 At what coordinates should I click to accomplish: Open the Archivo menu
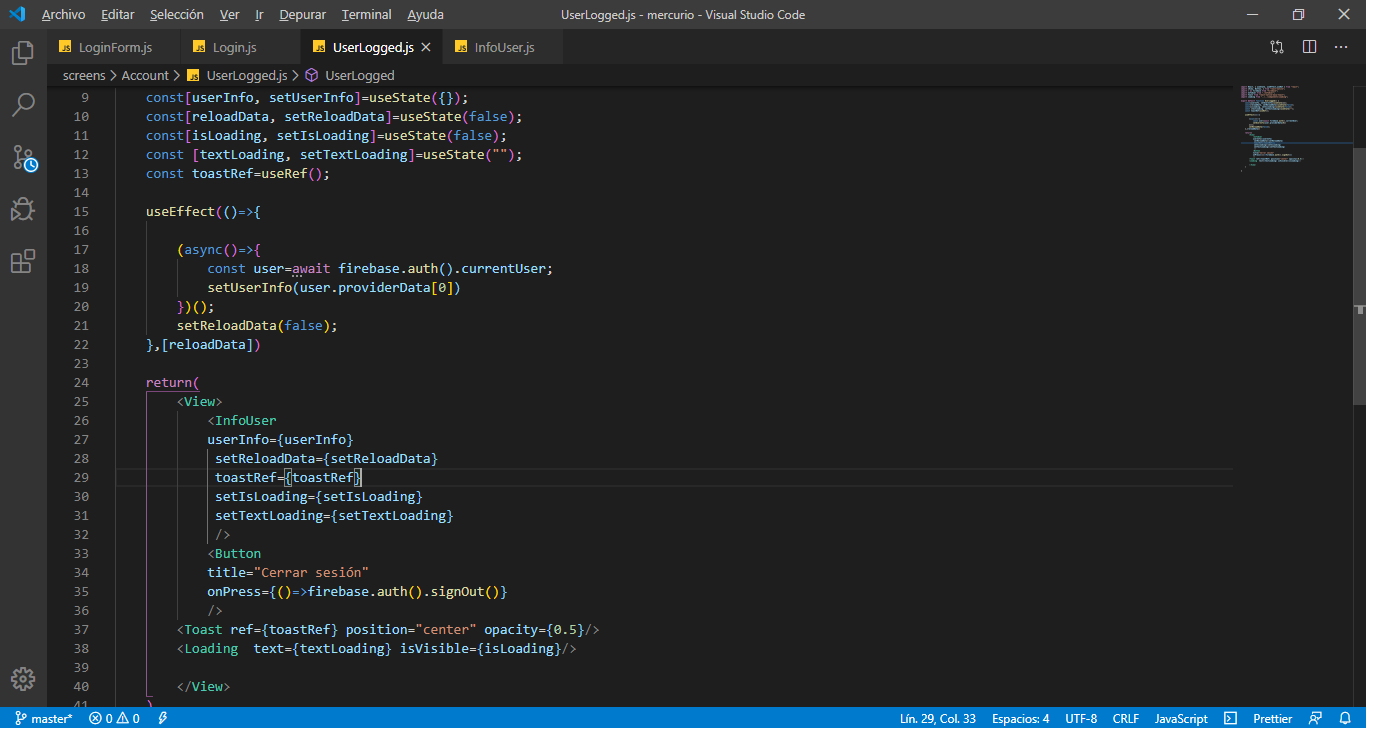[x=63, y=15]
